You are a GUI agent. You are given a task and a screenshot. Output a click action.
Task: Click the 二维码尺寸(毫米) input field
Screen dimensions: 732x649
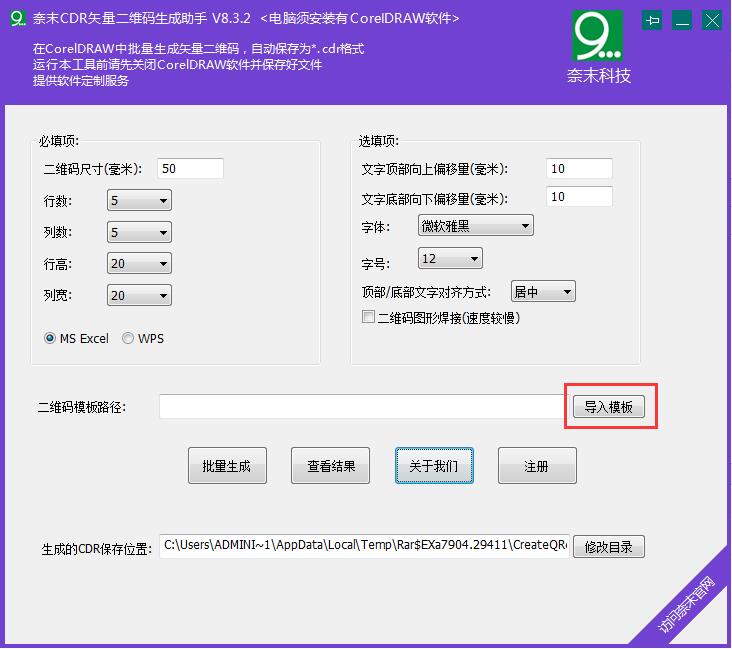tap(190, 169)
